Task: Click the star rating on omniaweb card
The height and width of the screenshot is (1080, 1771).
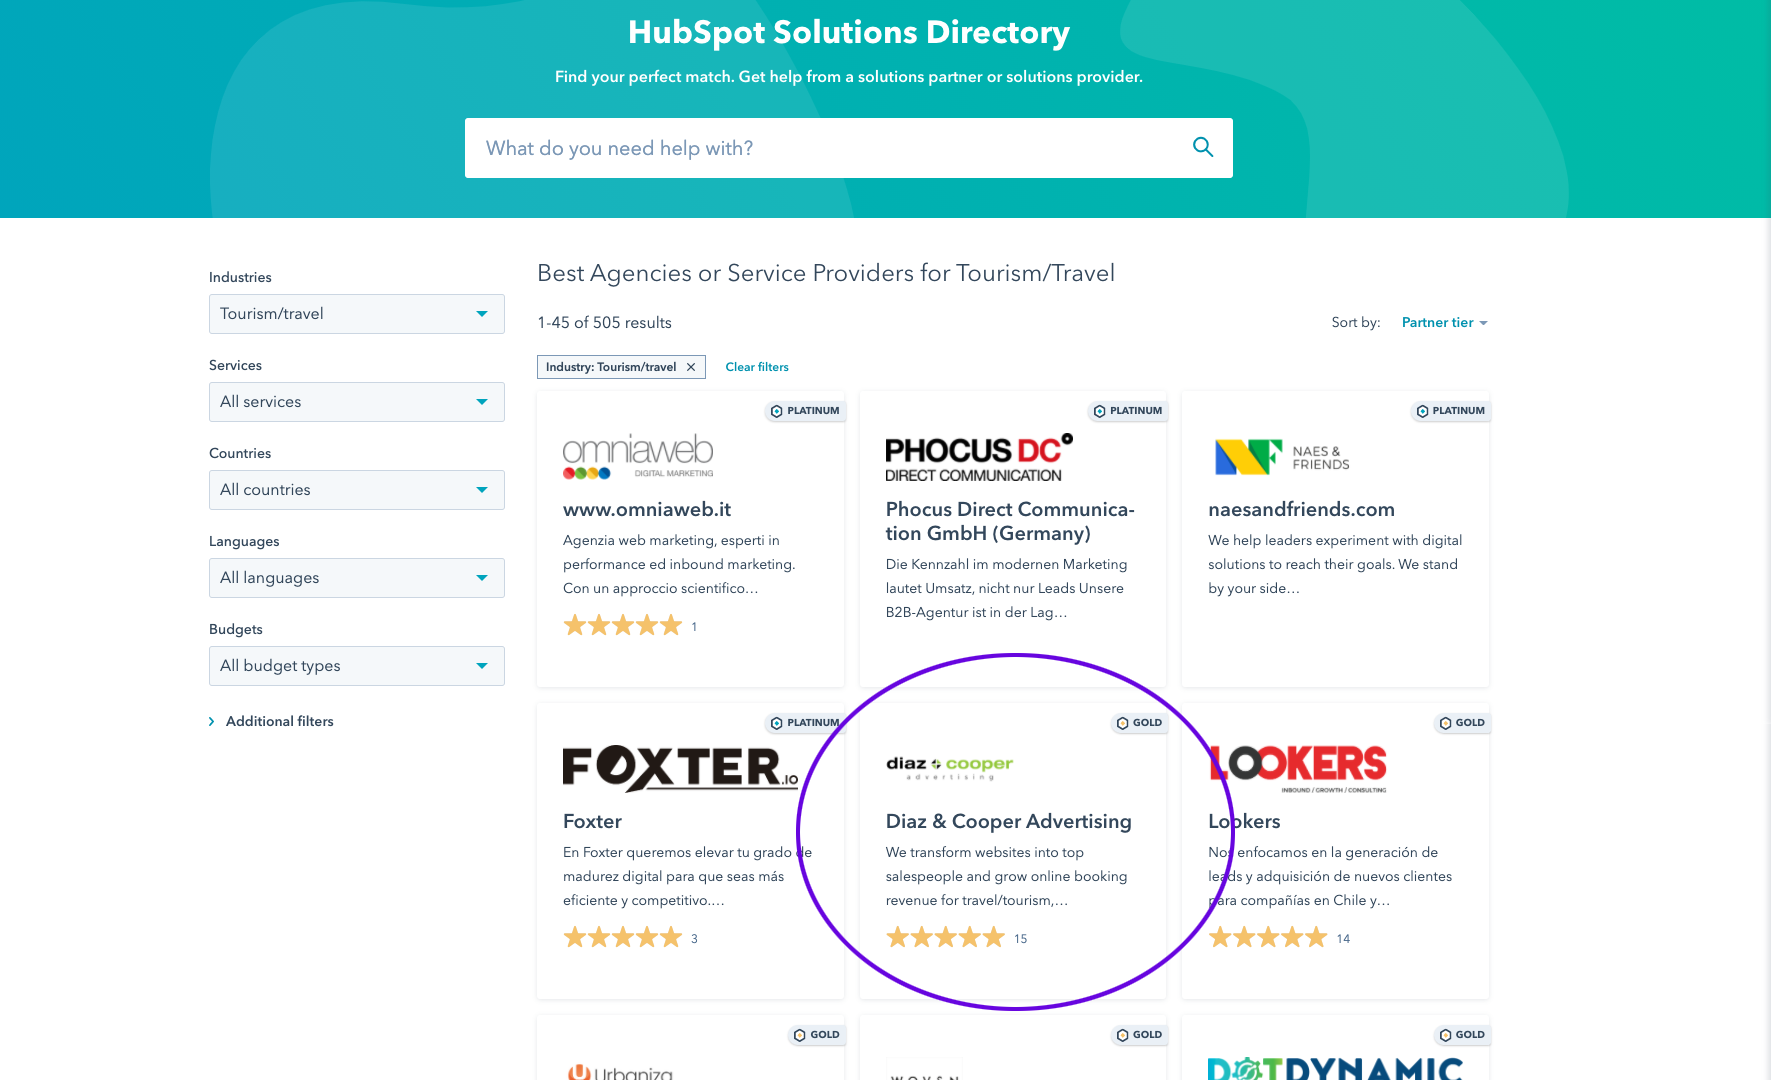Action: [x=622, y=624]
